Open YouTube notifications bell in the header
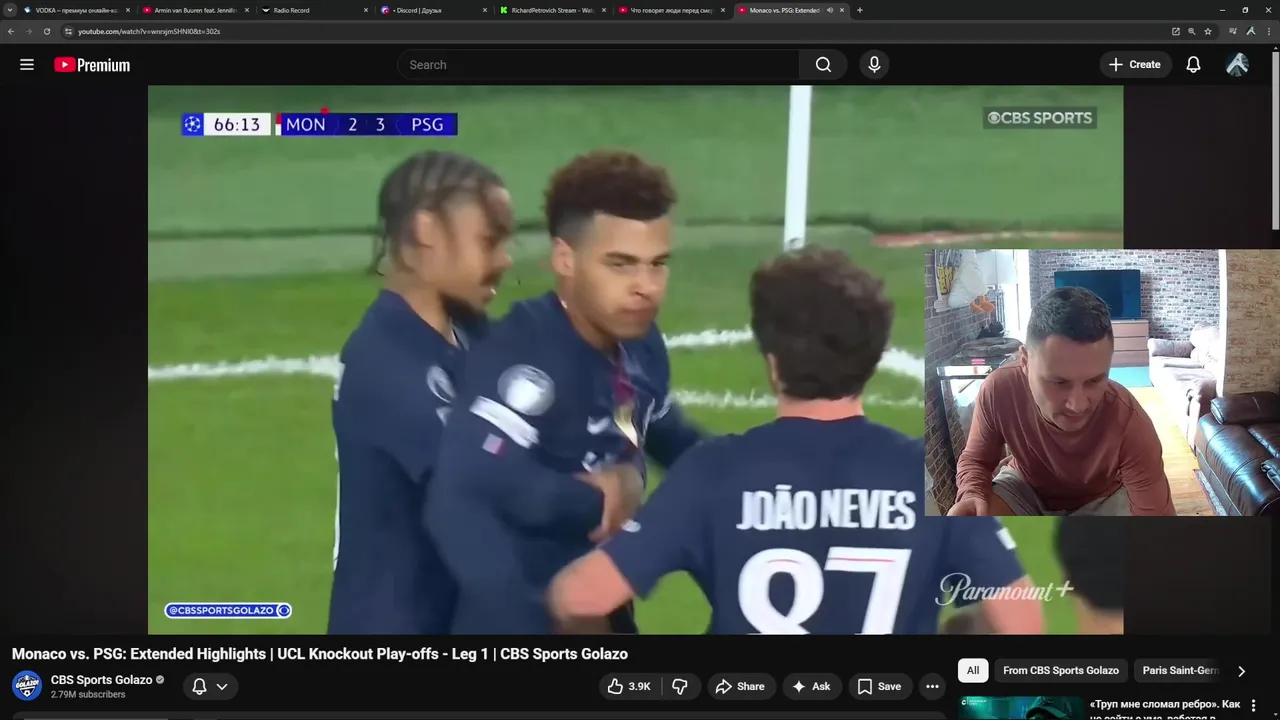 point(1193,65)
